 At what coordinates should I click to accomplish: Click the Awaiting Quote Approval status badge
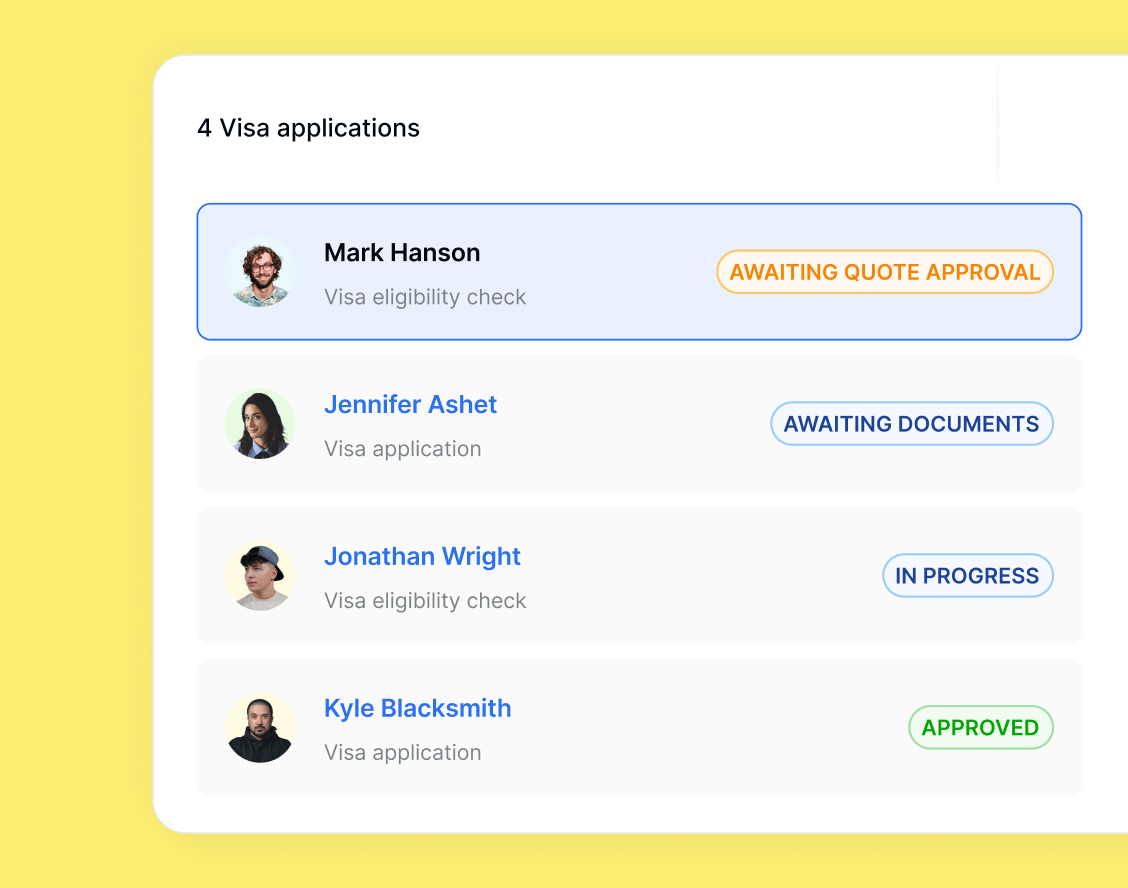coord(885,272)
